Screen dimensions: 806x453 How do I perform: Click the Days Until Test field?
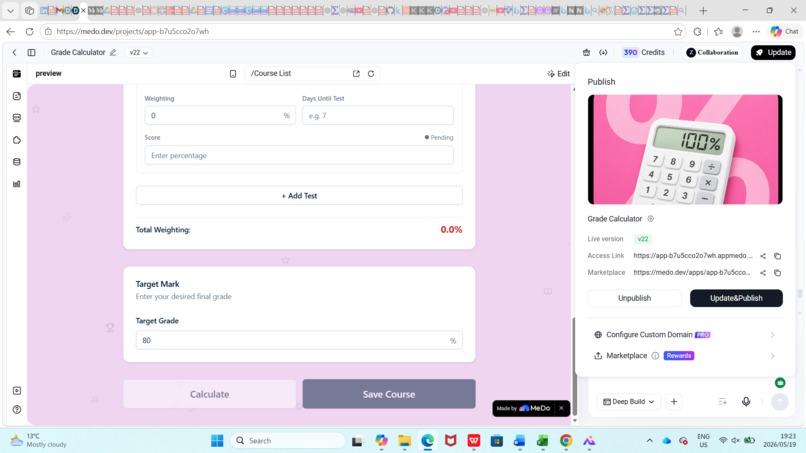[378, 116]
